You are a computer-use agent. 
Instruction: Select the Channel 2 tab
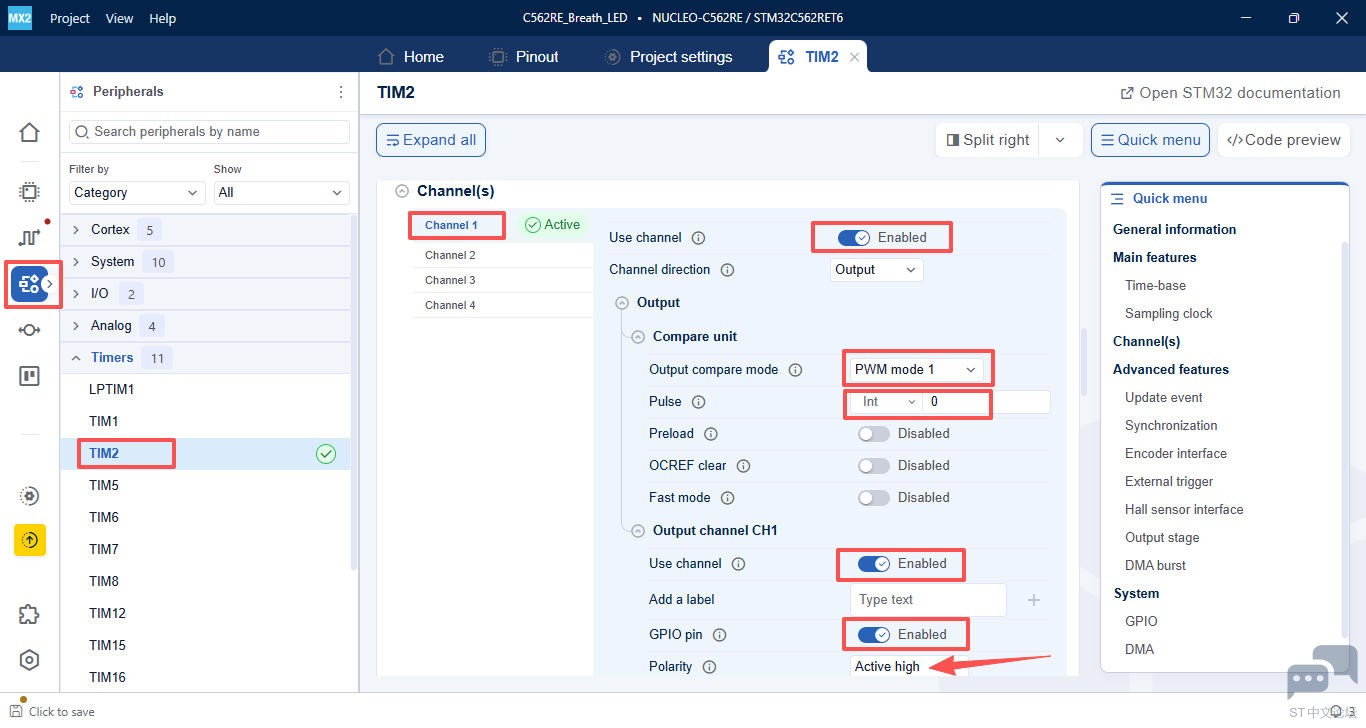(450, 256)
